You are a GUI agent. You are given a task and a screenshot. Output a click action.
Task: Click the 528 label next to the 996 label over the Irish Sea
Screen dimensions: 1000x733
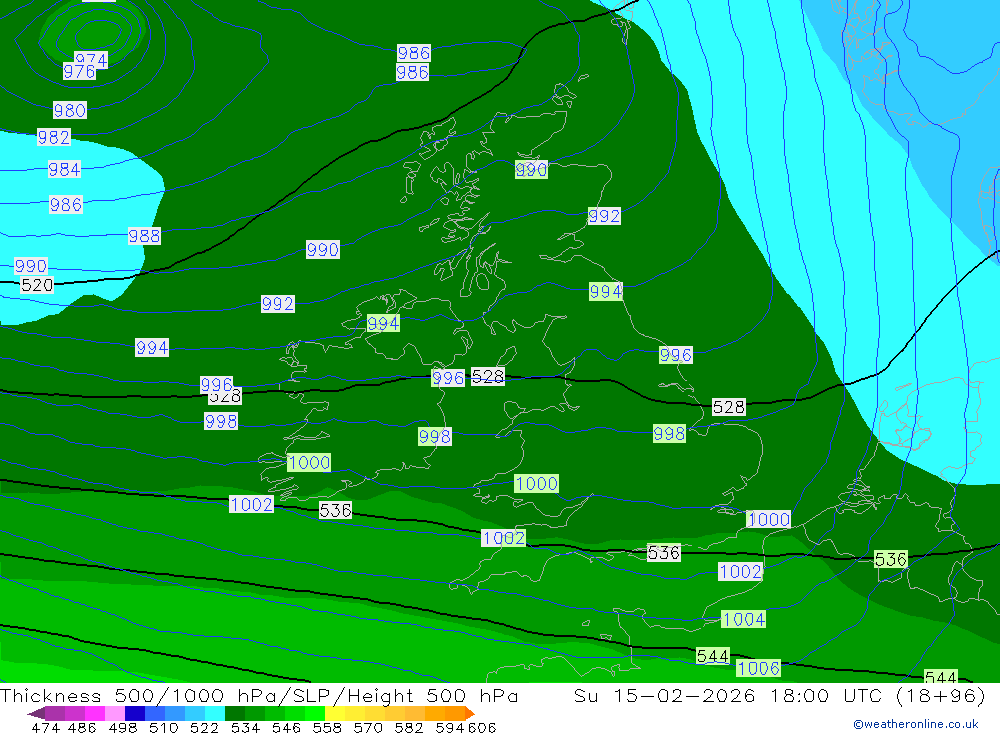point(488,377)
